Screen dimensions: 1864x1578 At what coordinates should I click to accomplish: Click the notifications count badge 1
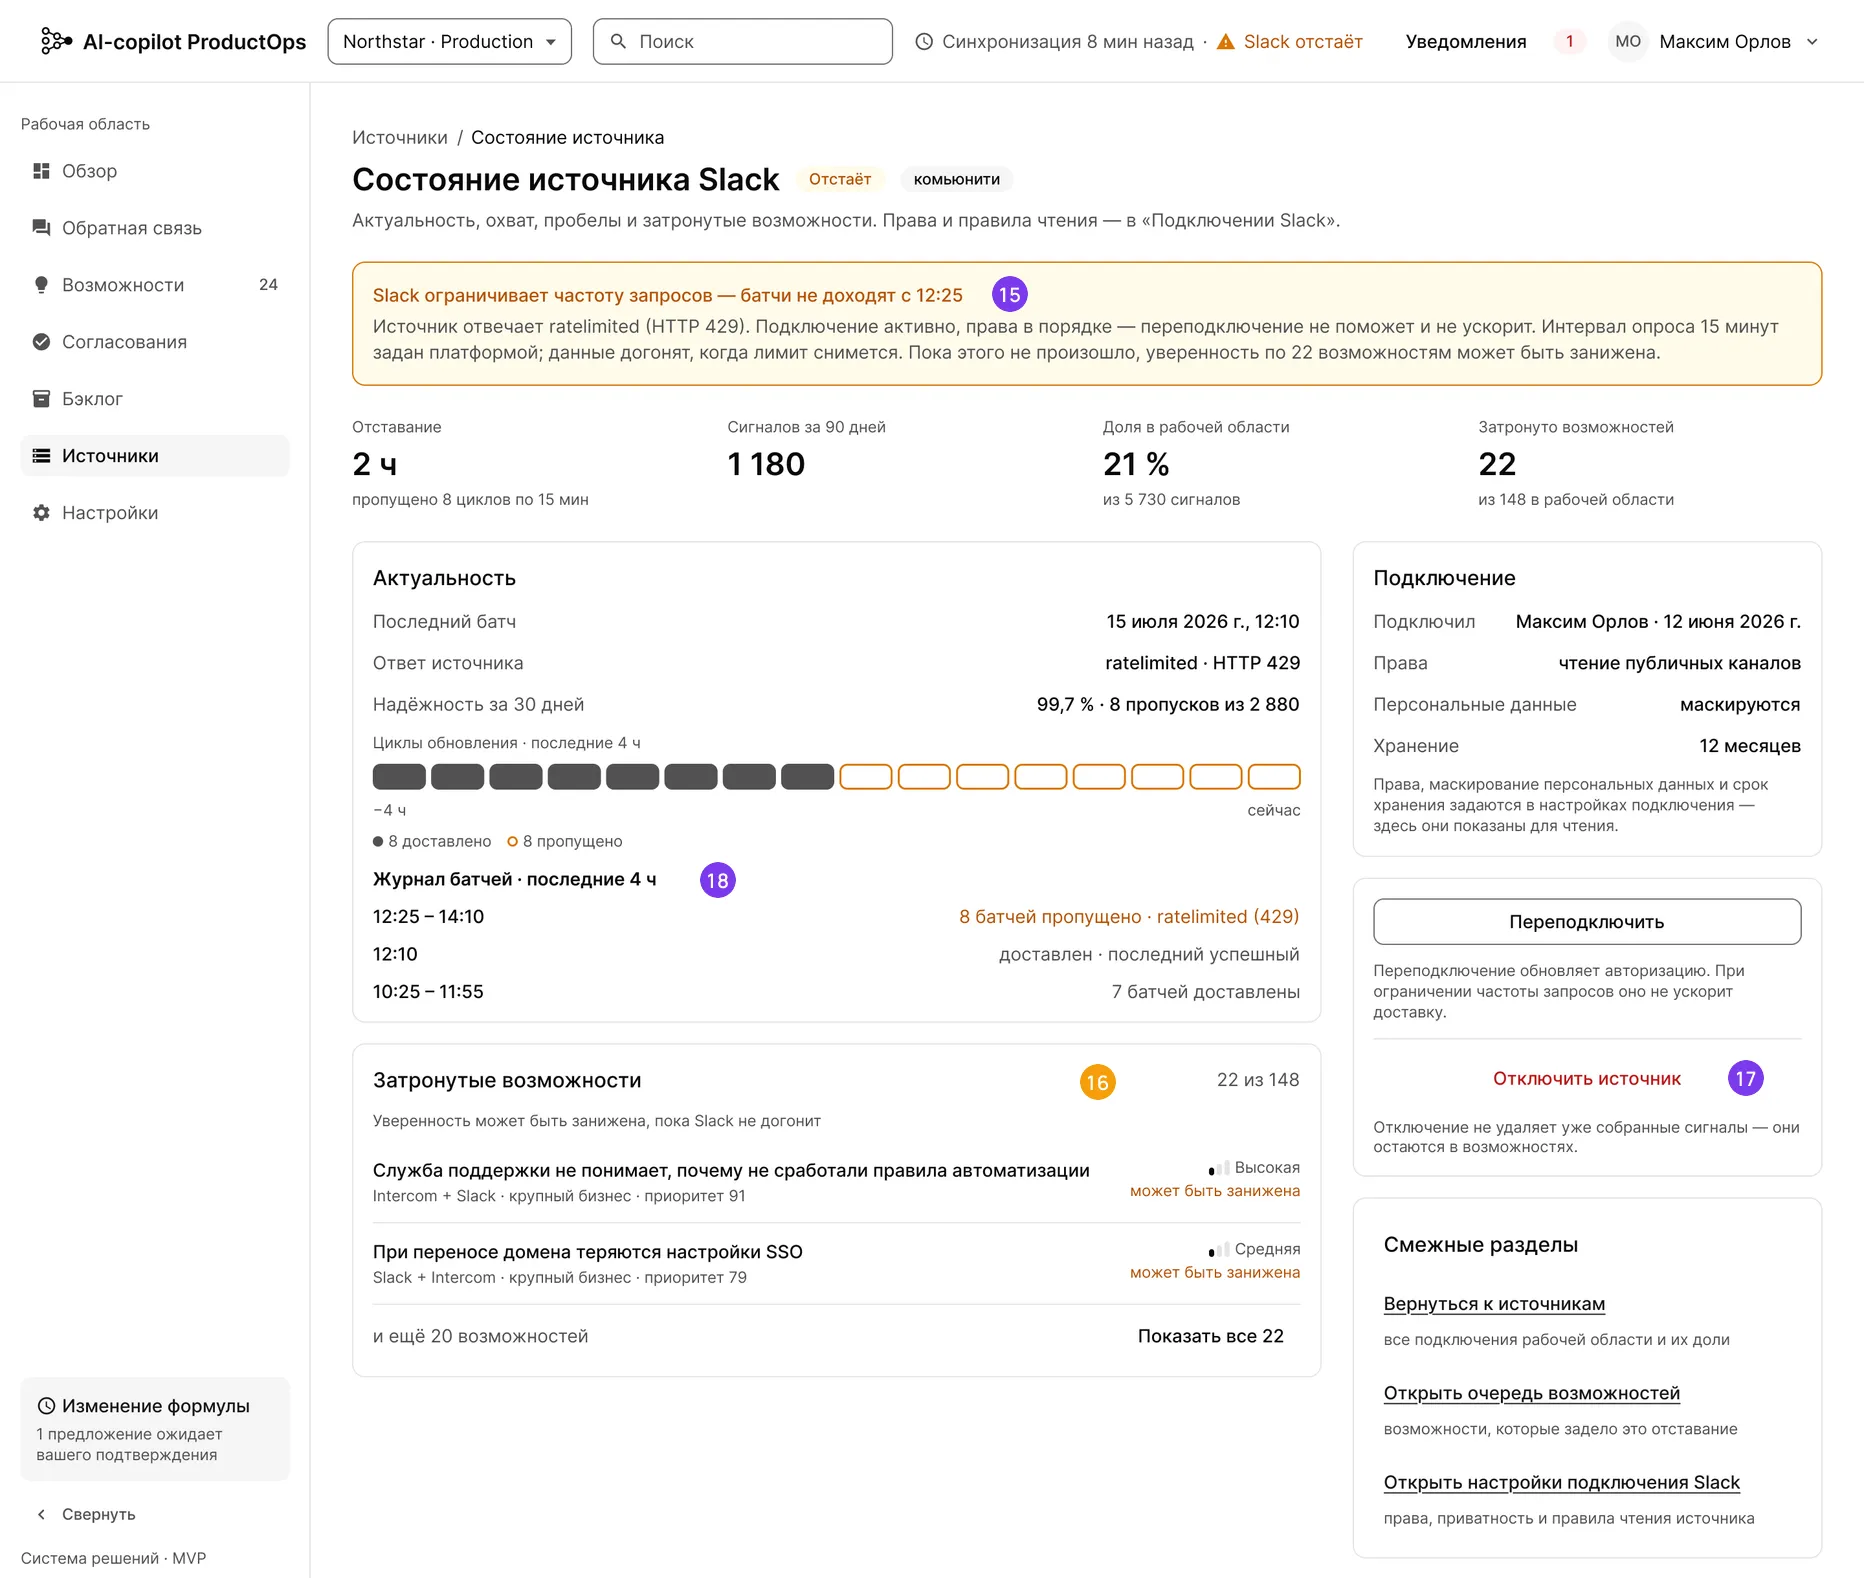click(x=1570, y=41)
